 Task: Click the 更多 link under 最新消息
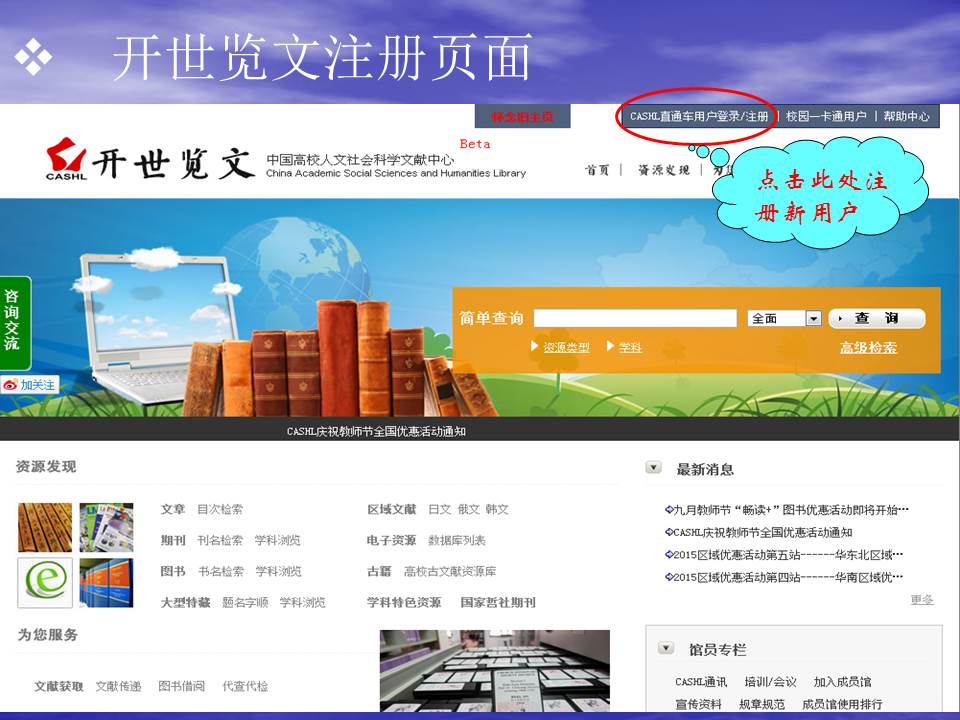click(x=922, y=599)
